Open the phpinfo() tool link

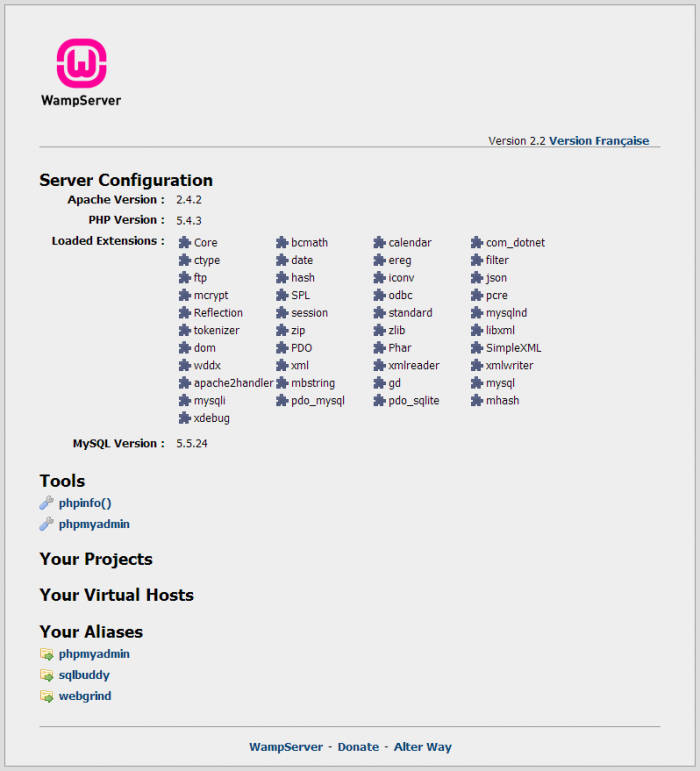pos(85,503)
